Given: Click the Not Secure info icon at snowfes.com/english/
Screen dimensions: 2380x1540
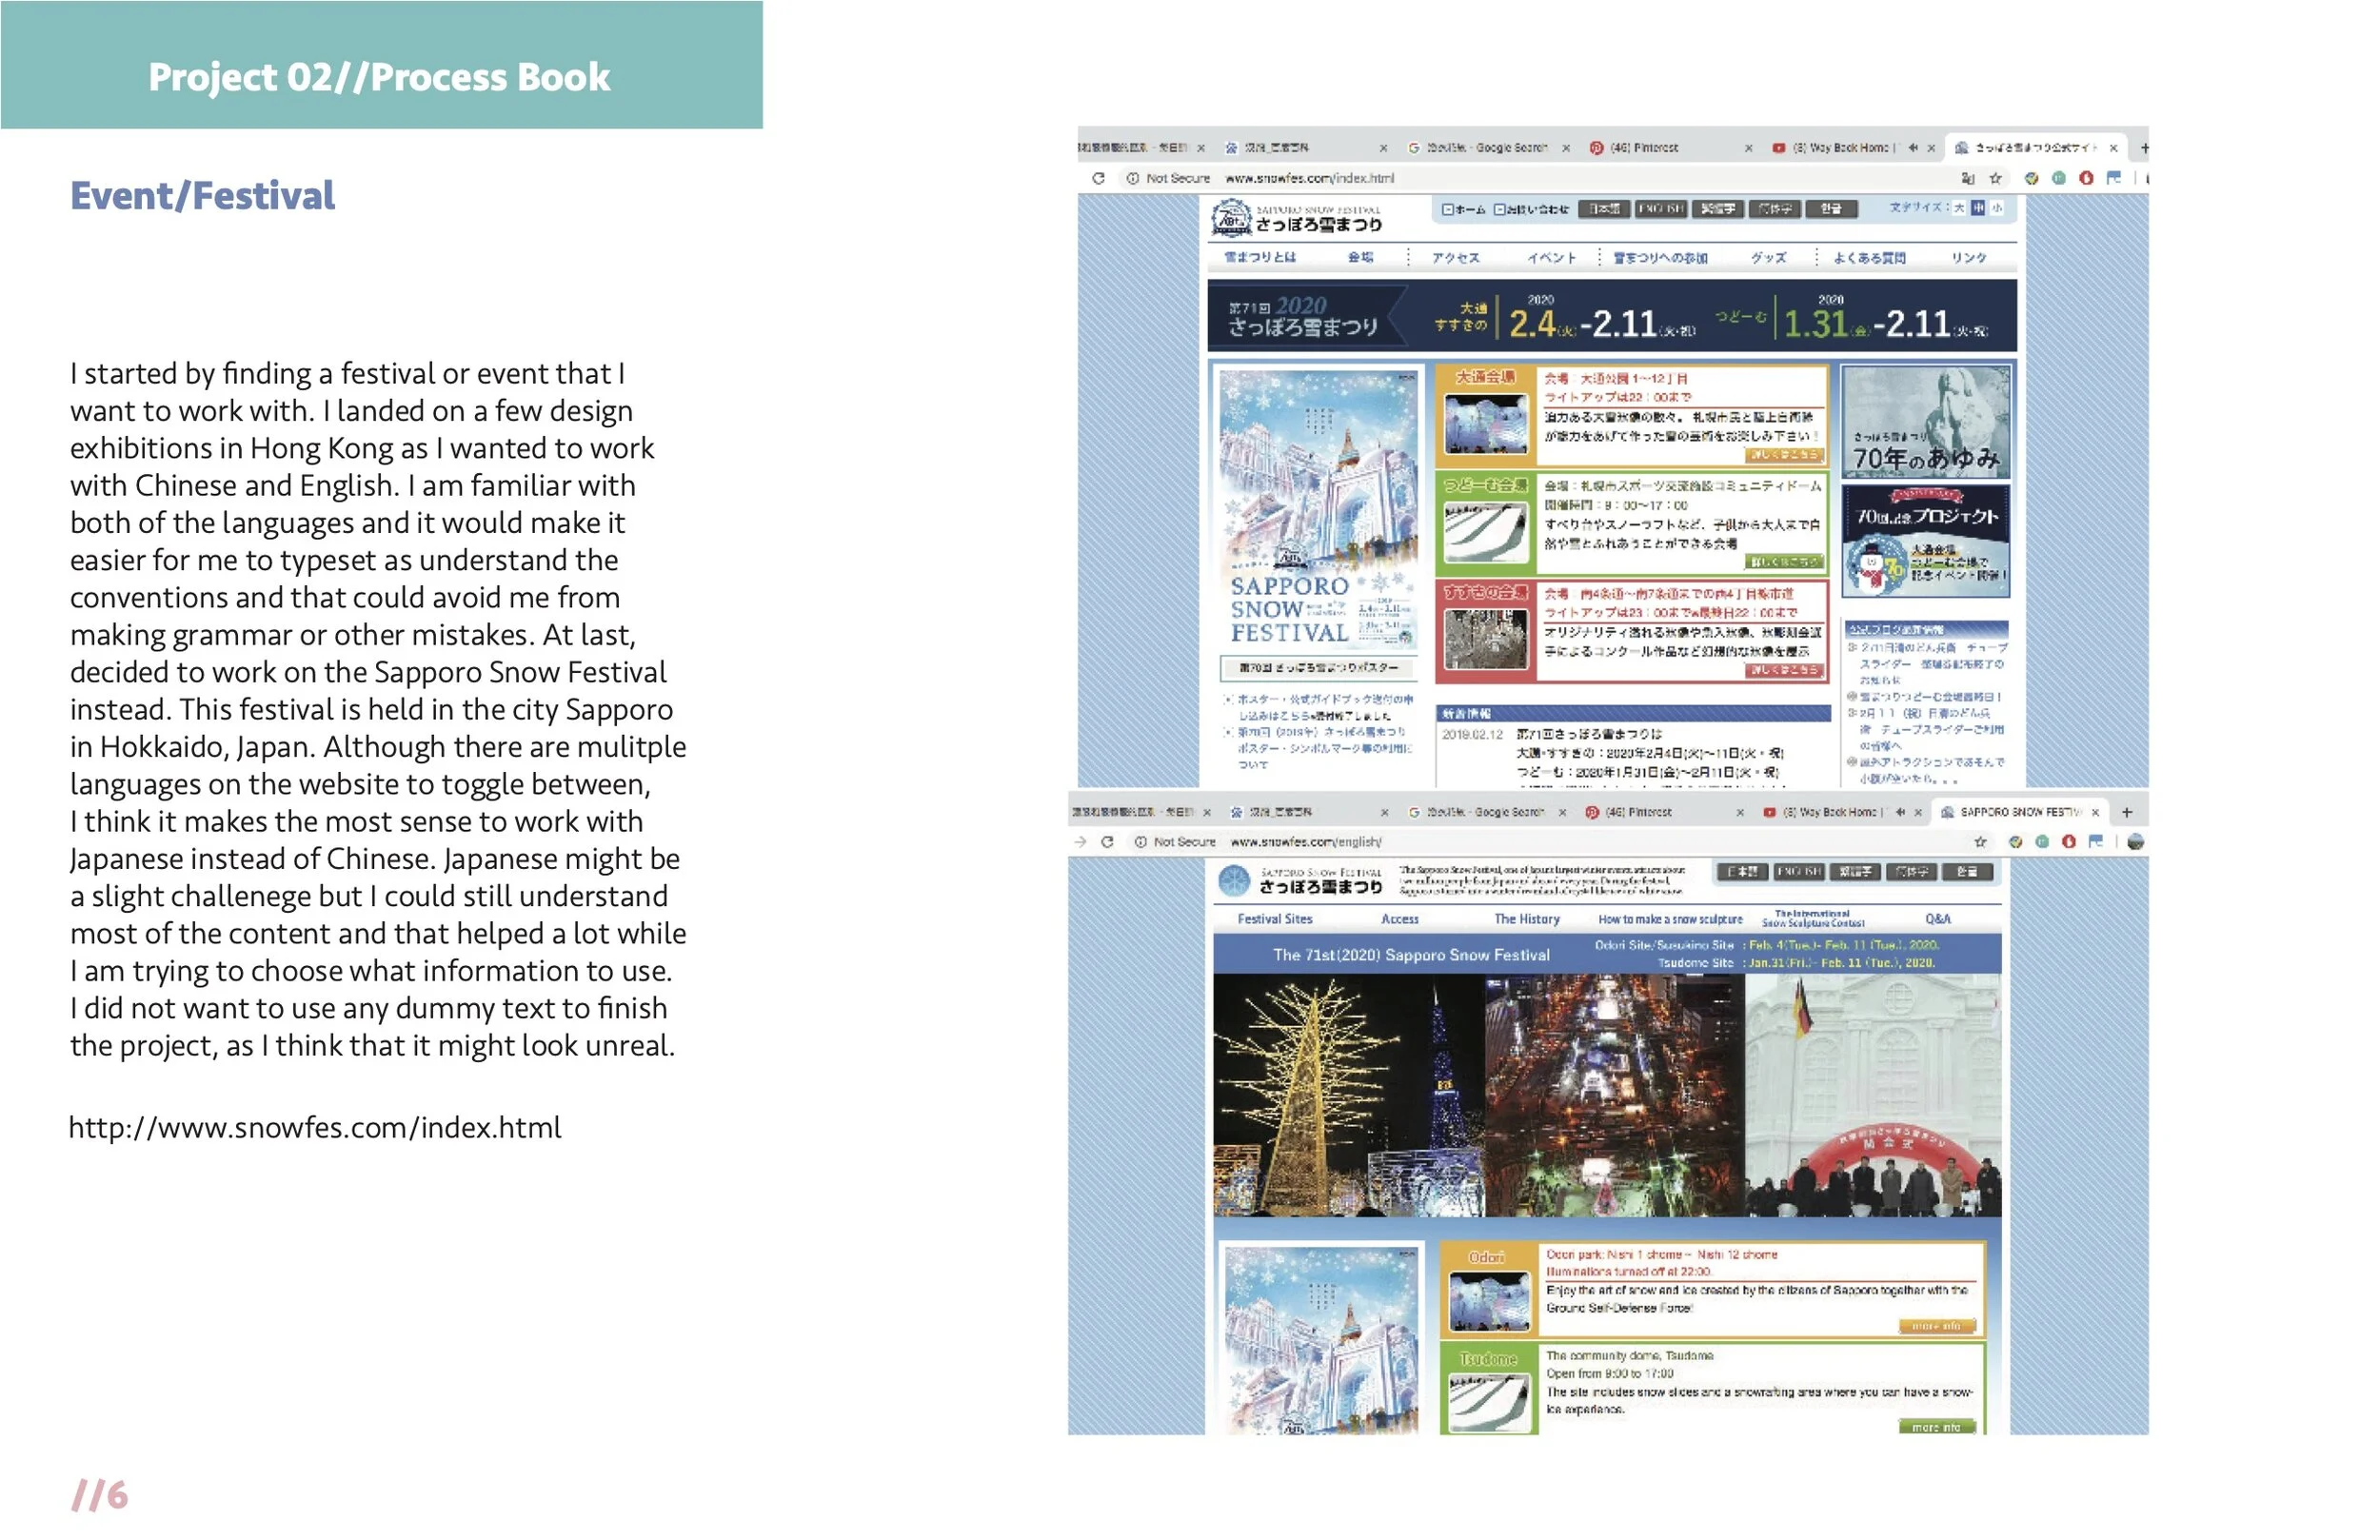Looking at the screenshot, I should (x=1140, y=842).
